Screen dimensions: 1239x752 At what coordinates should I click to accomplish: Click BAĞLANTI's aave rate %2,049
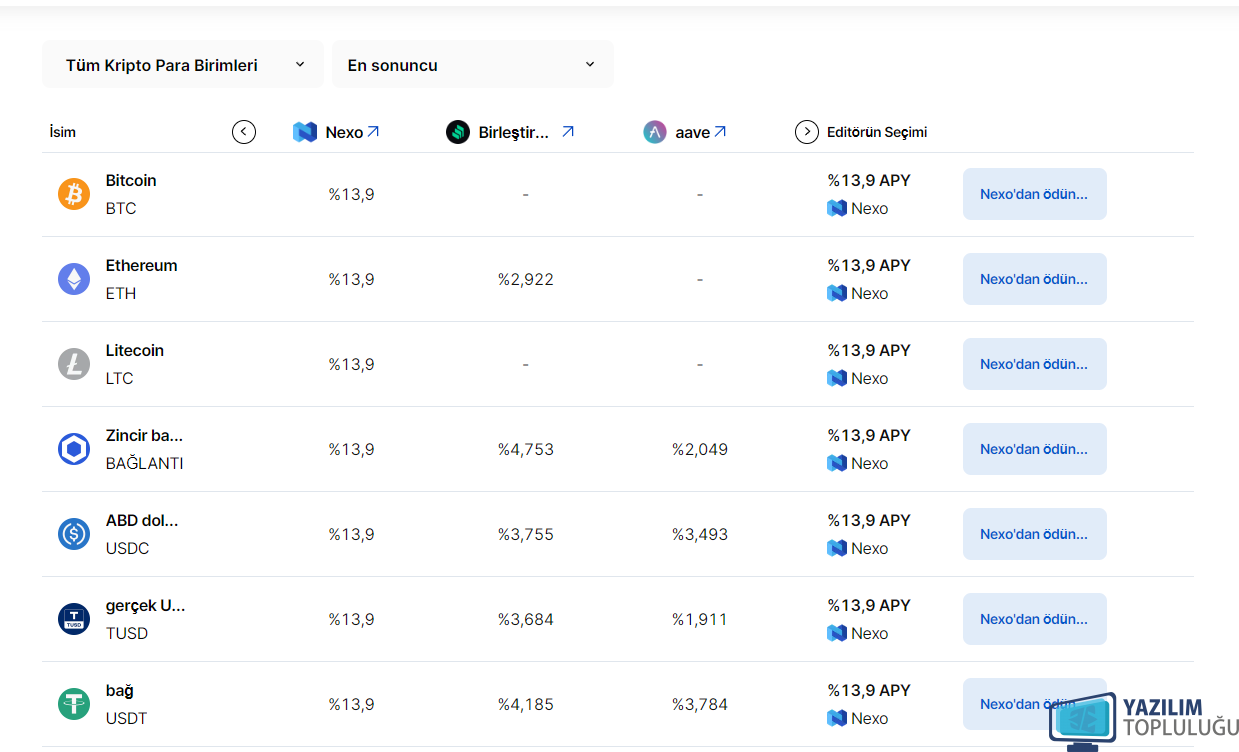click(x=700, y=449)
